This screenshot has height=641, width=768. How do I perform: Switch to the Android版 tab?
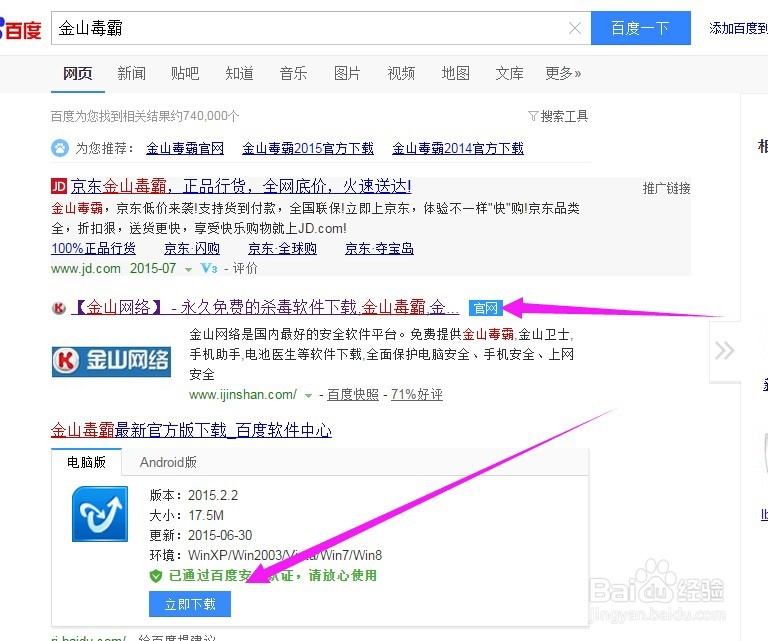(x=168, y=462)
